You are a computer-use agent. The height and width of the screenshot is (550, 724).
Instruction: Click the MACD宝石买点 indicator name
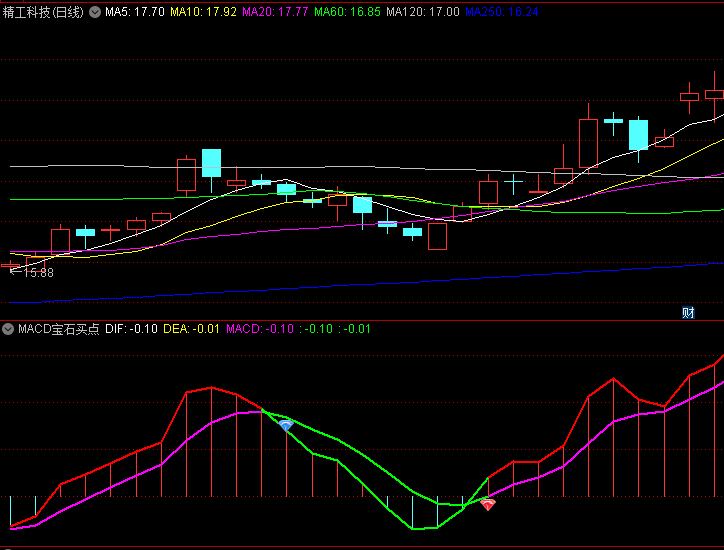[x=58, y=329]
